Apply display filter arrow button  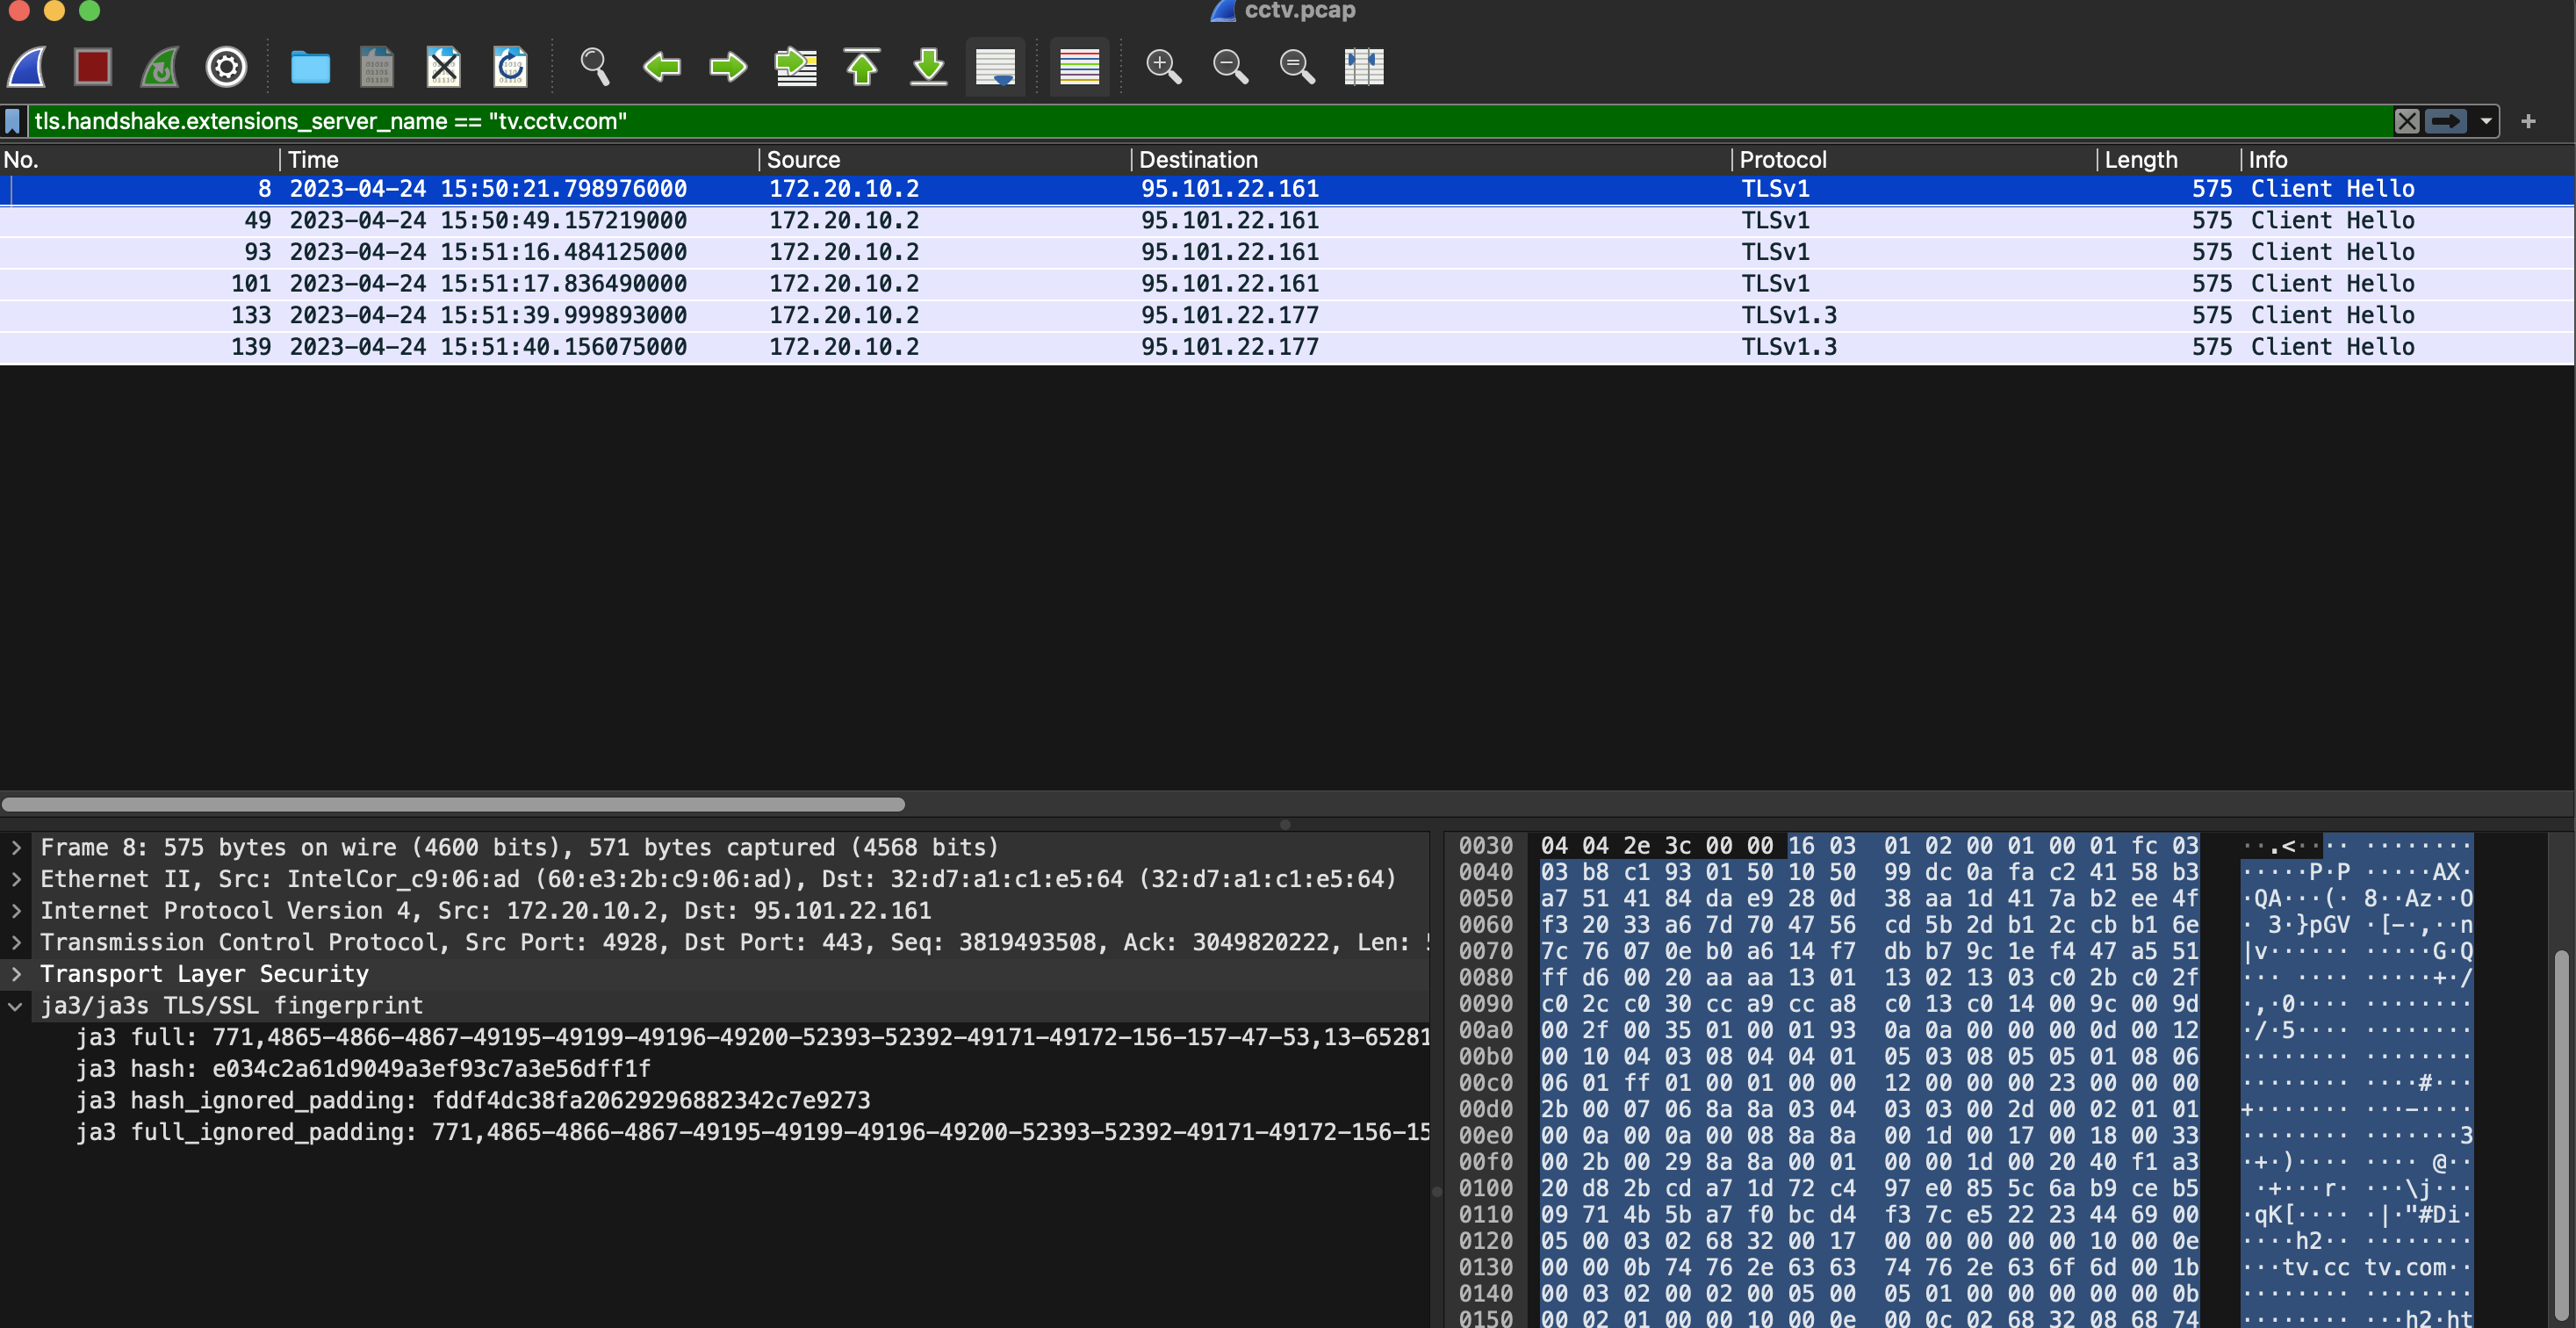[2446, 121]
